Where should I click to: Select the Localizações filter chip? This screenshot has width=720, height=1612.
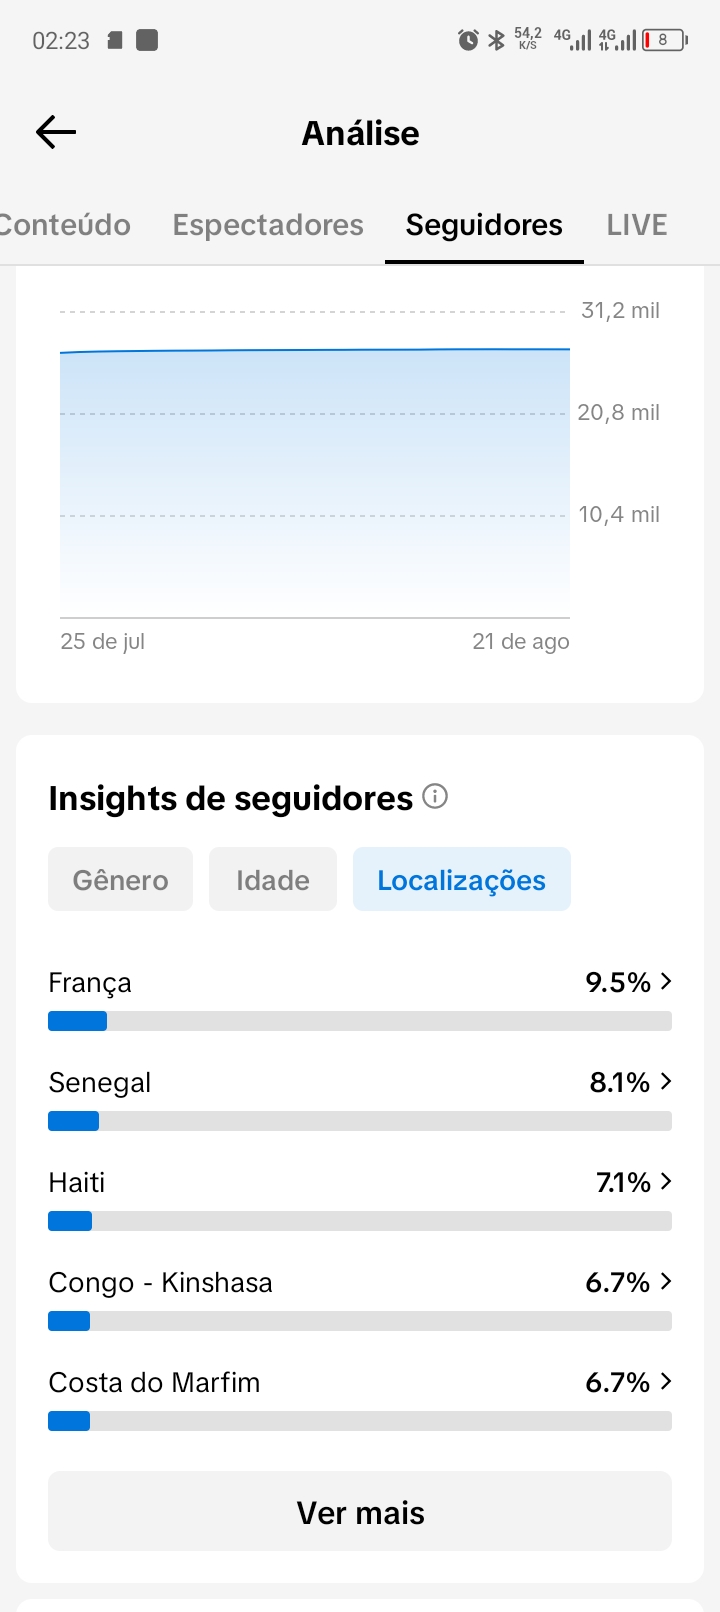462,879
